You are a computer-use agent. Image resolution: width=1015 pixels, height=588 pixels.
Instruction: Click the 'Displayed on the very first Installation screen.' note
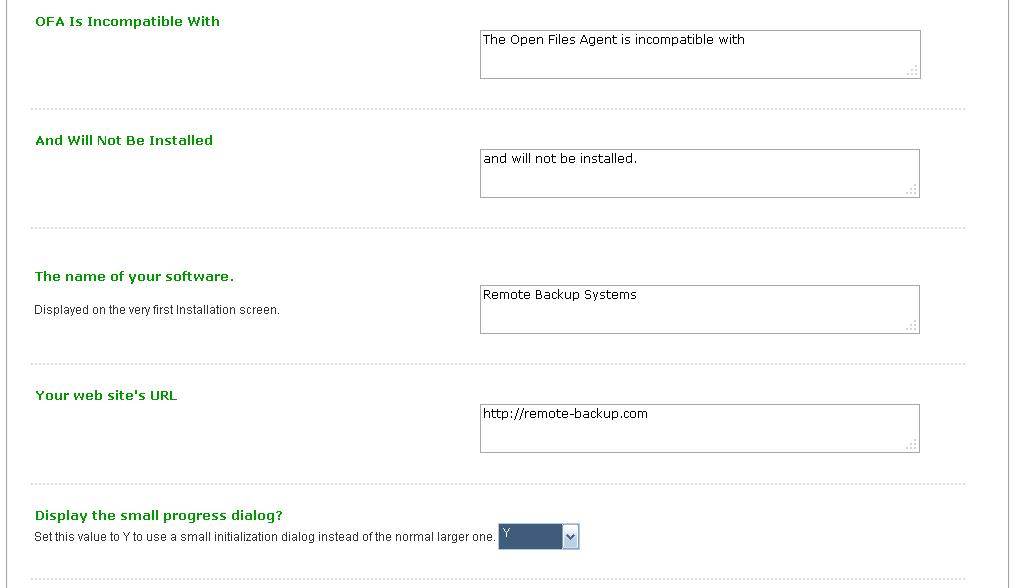pos(157,310)
